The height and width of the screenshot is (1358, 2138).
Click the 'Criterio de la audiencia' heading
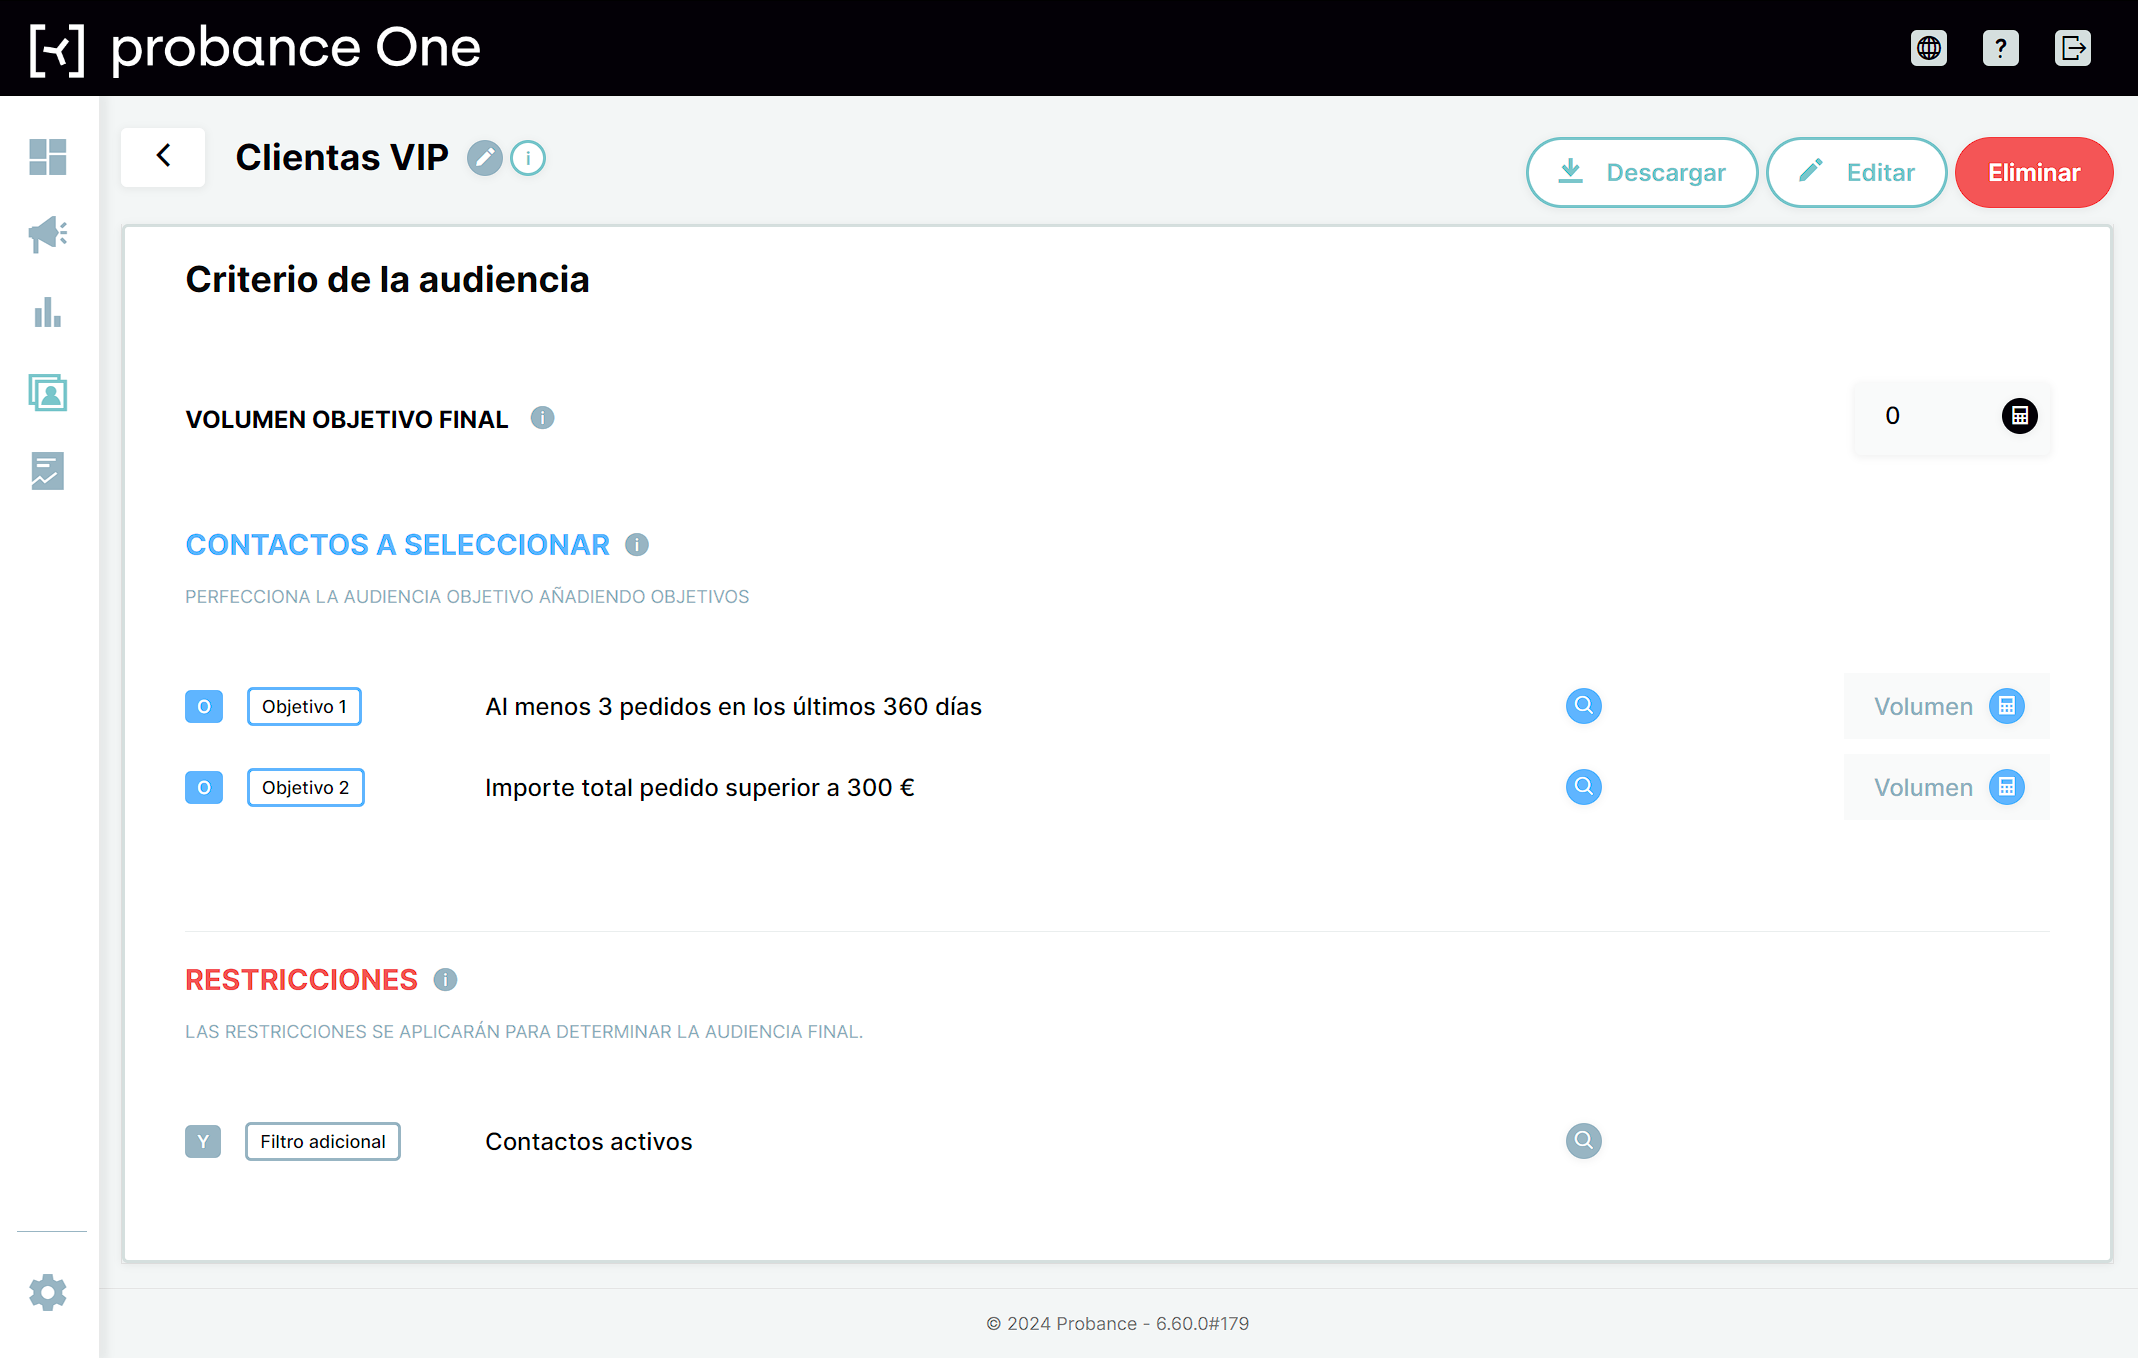[x=388, y=280]
